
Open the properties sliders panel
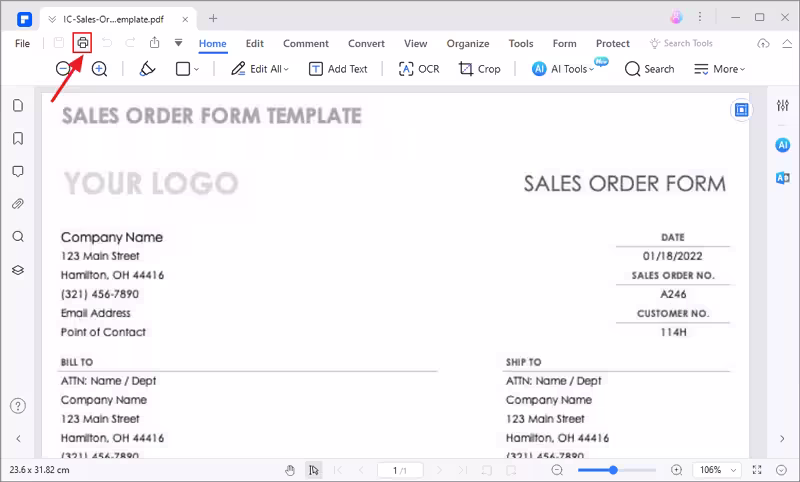point(783,106)
